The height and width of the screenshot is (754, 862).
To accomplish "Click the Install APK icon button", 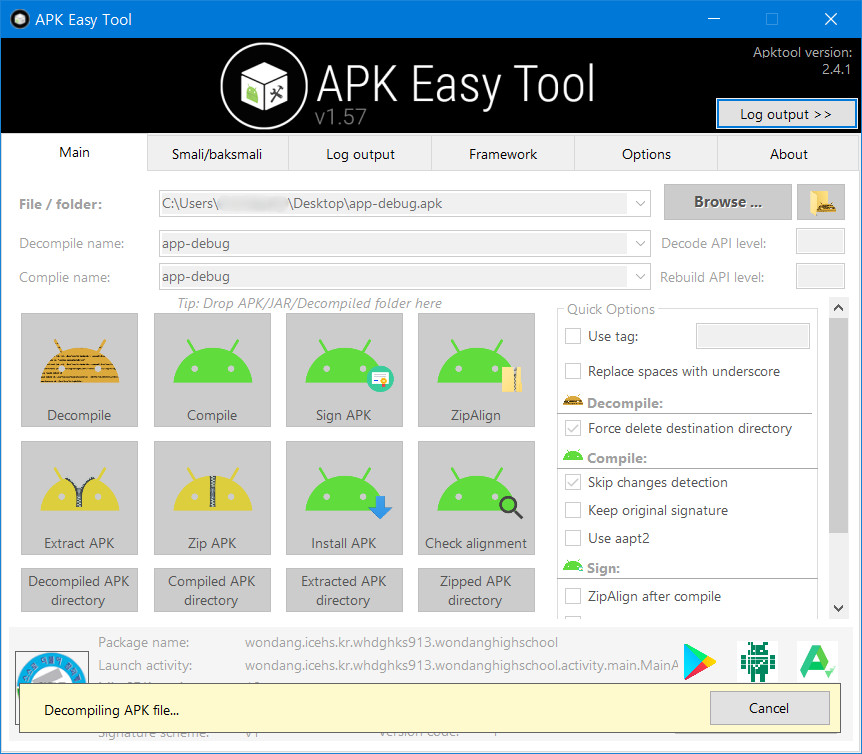I will pos(344,498).
